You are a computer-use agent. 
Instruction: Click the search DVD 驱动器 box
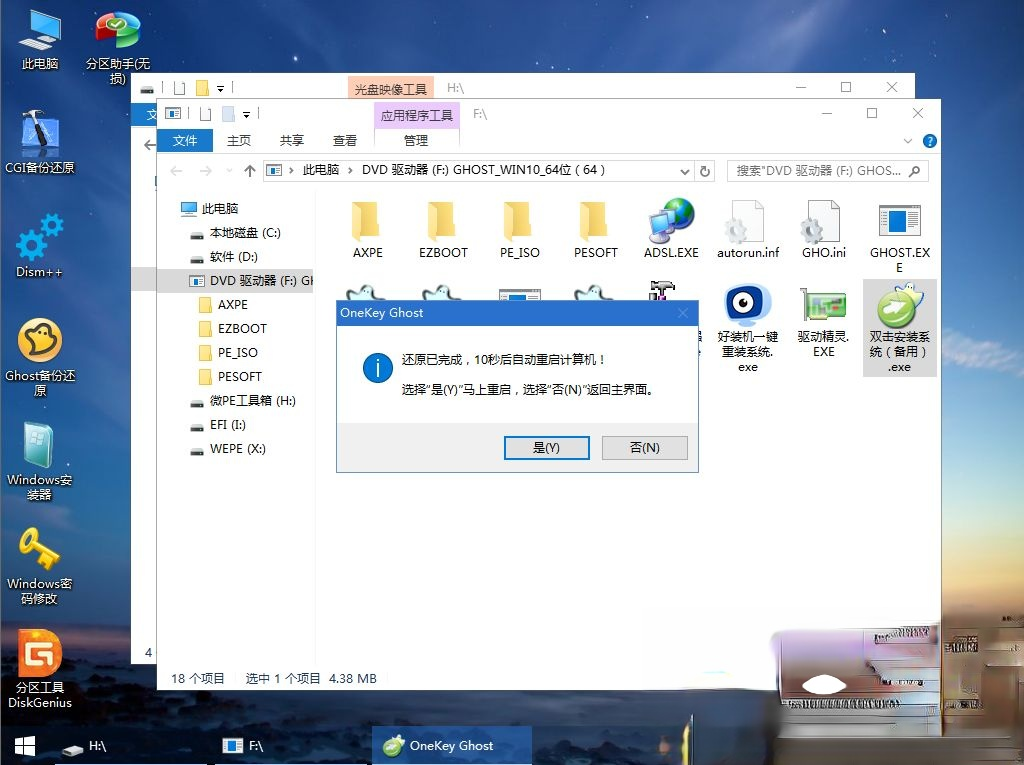point(827,171)
